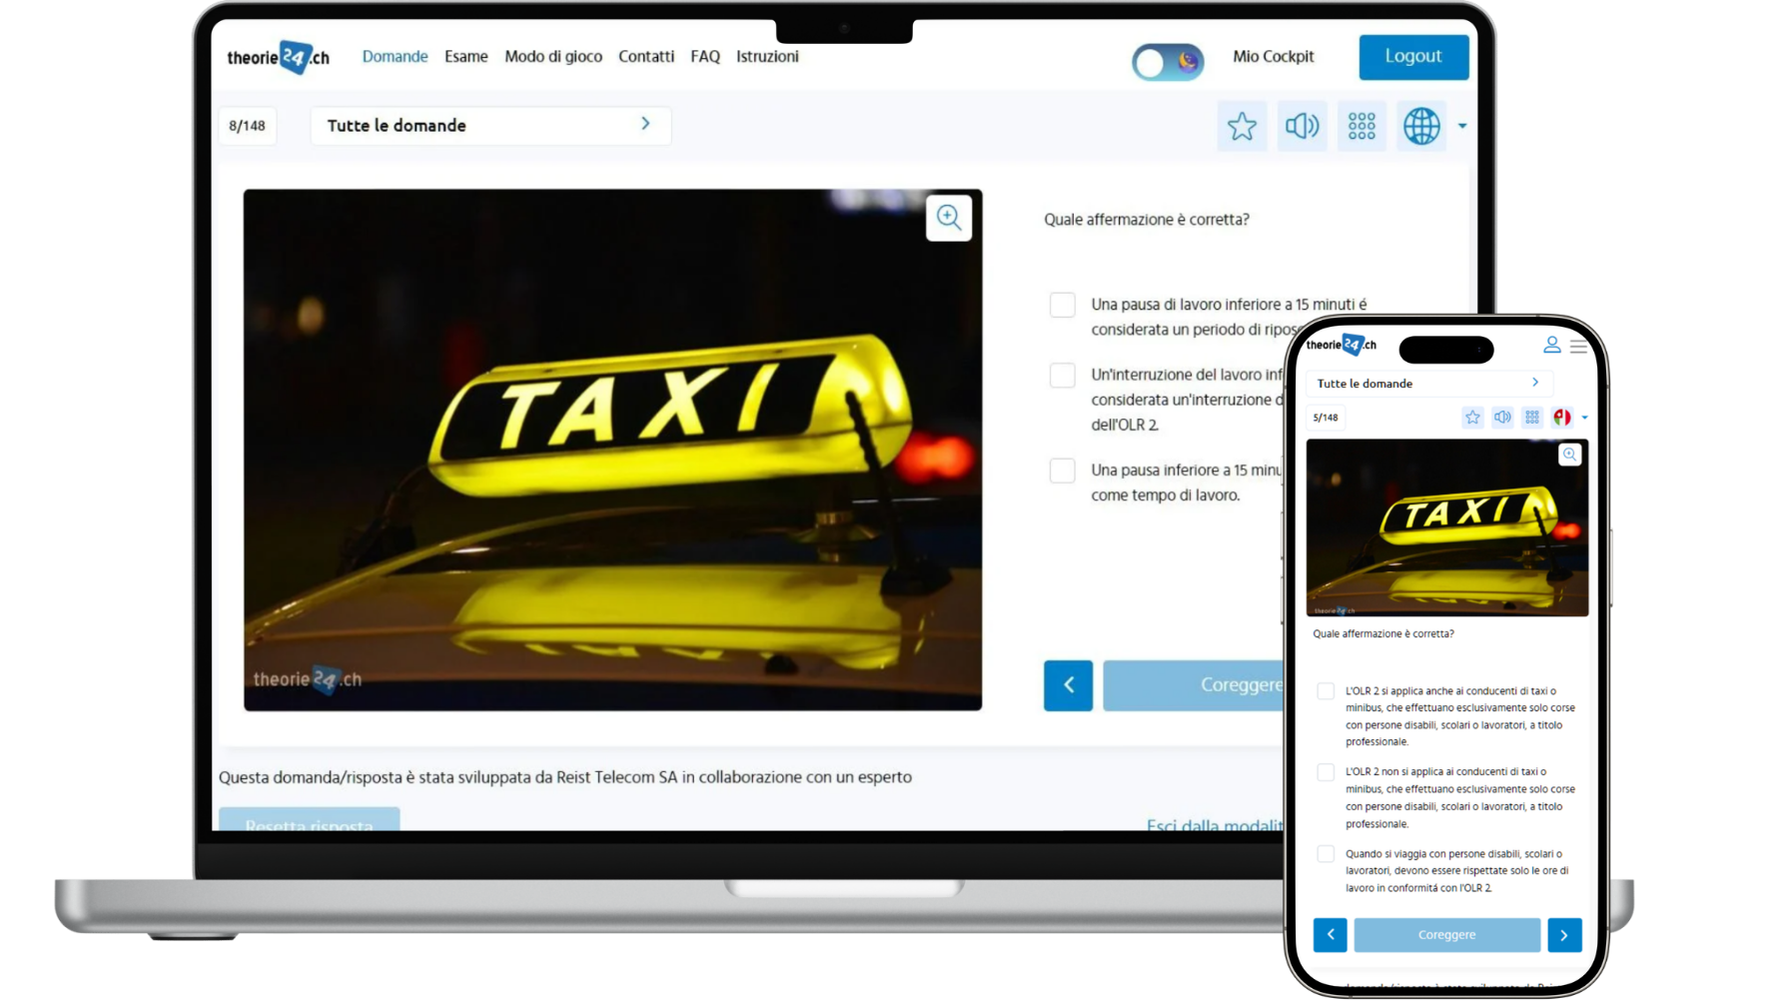Toggle the dark mode switch
This screenshot has width=1766, height=1001.
[x=1167, y=62]
